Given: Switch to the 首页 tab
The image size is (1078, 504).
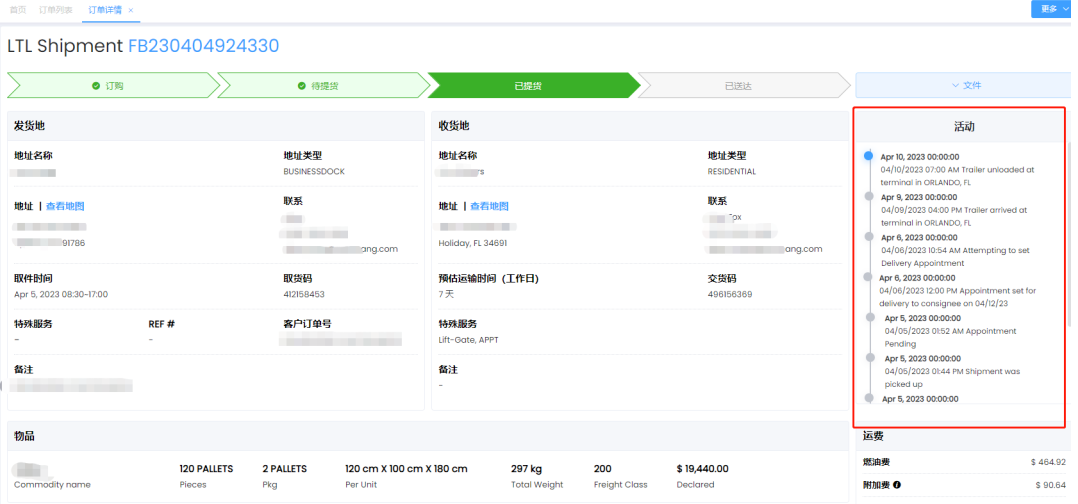Looking at the screenshot, I should pos(19,9).
